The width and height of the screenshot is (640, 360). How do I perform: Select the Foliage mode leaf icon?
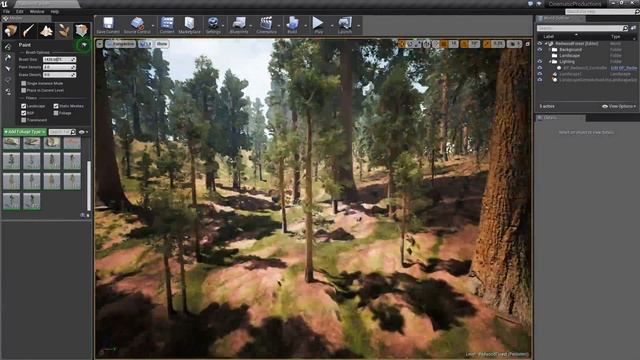pyautogui.click(x=64, y=31)
